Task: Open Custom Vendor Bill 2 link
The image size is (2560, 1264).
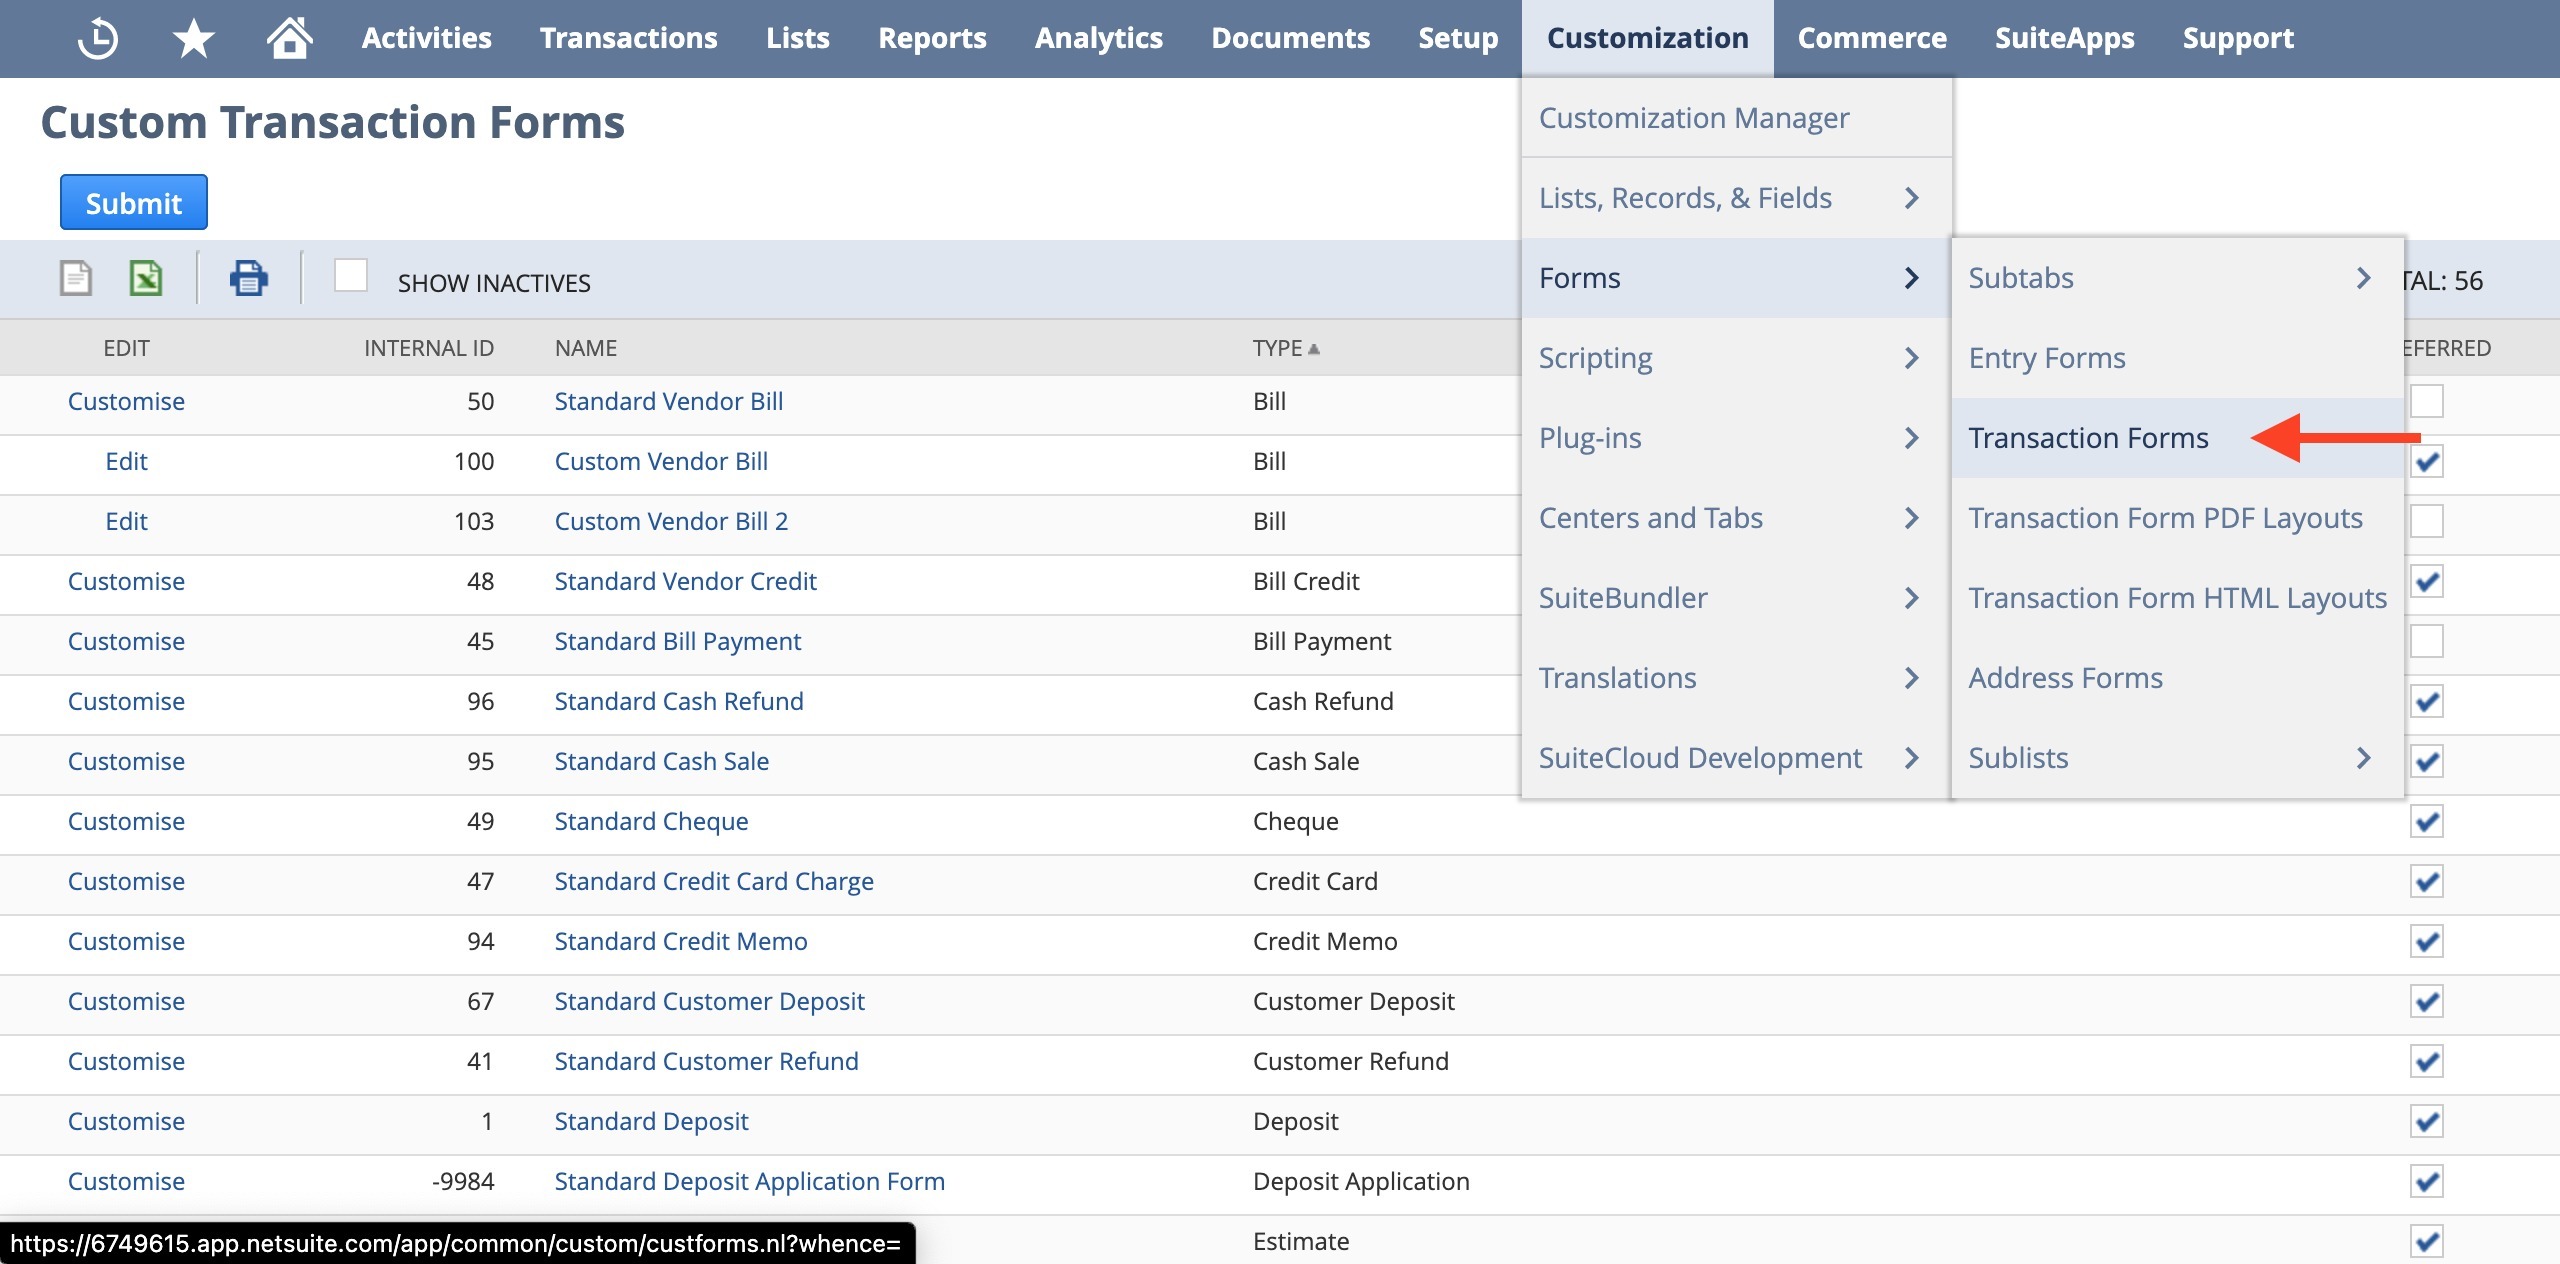Action: [671, 521]
